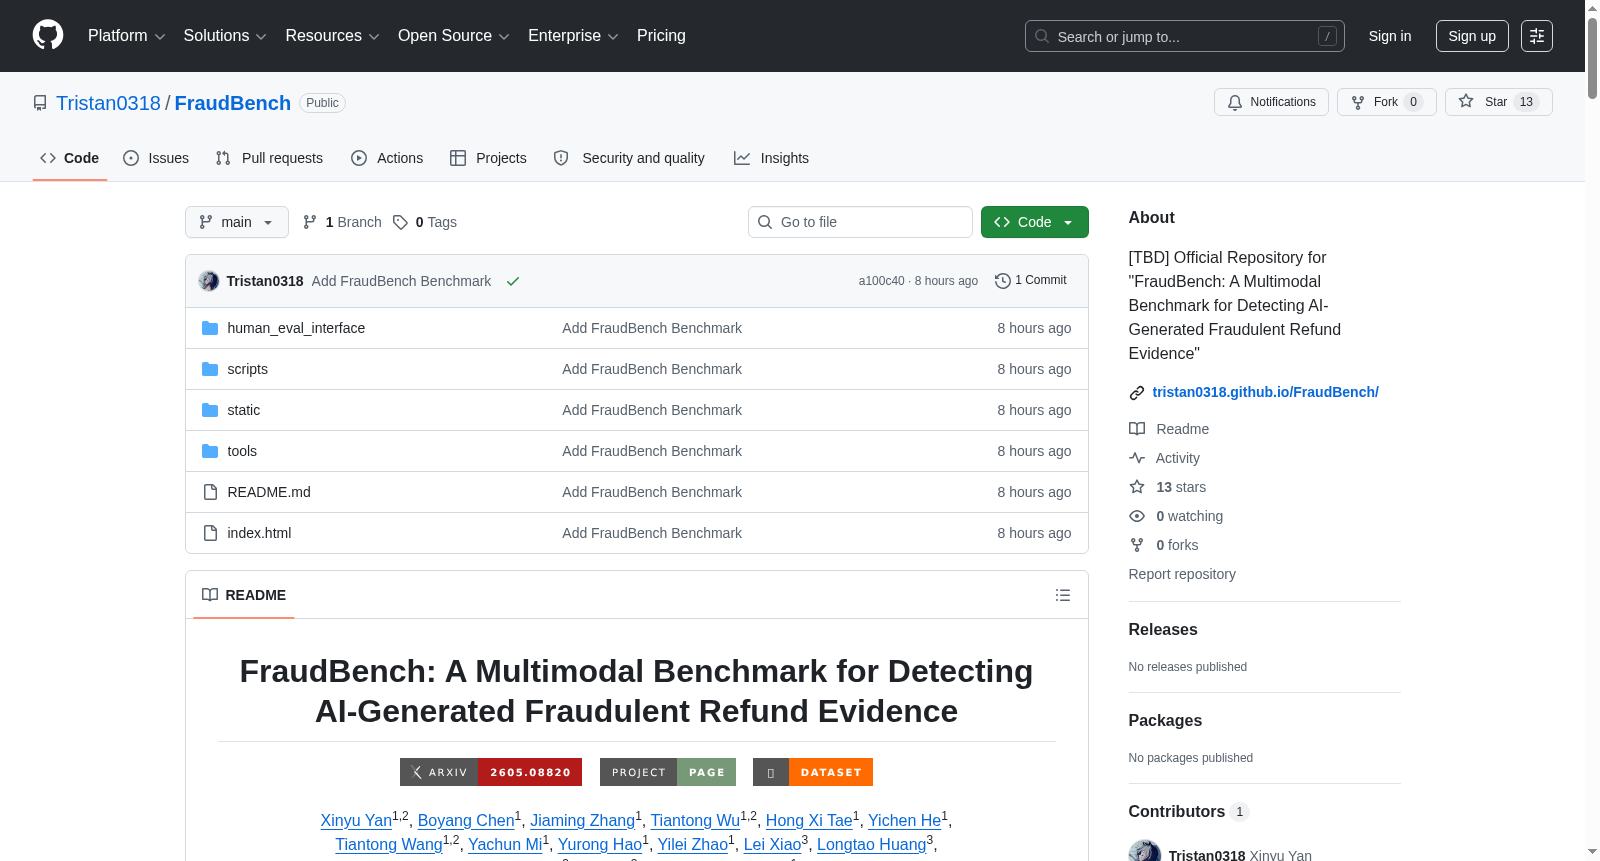This screenshot has width=1600, height=861.
Task: Open the main branch selector dropdown
Action: (x=237, y=222)
